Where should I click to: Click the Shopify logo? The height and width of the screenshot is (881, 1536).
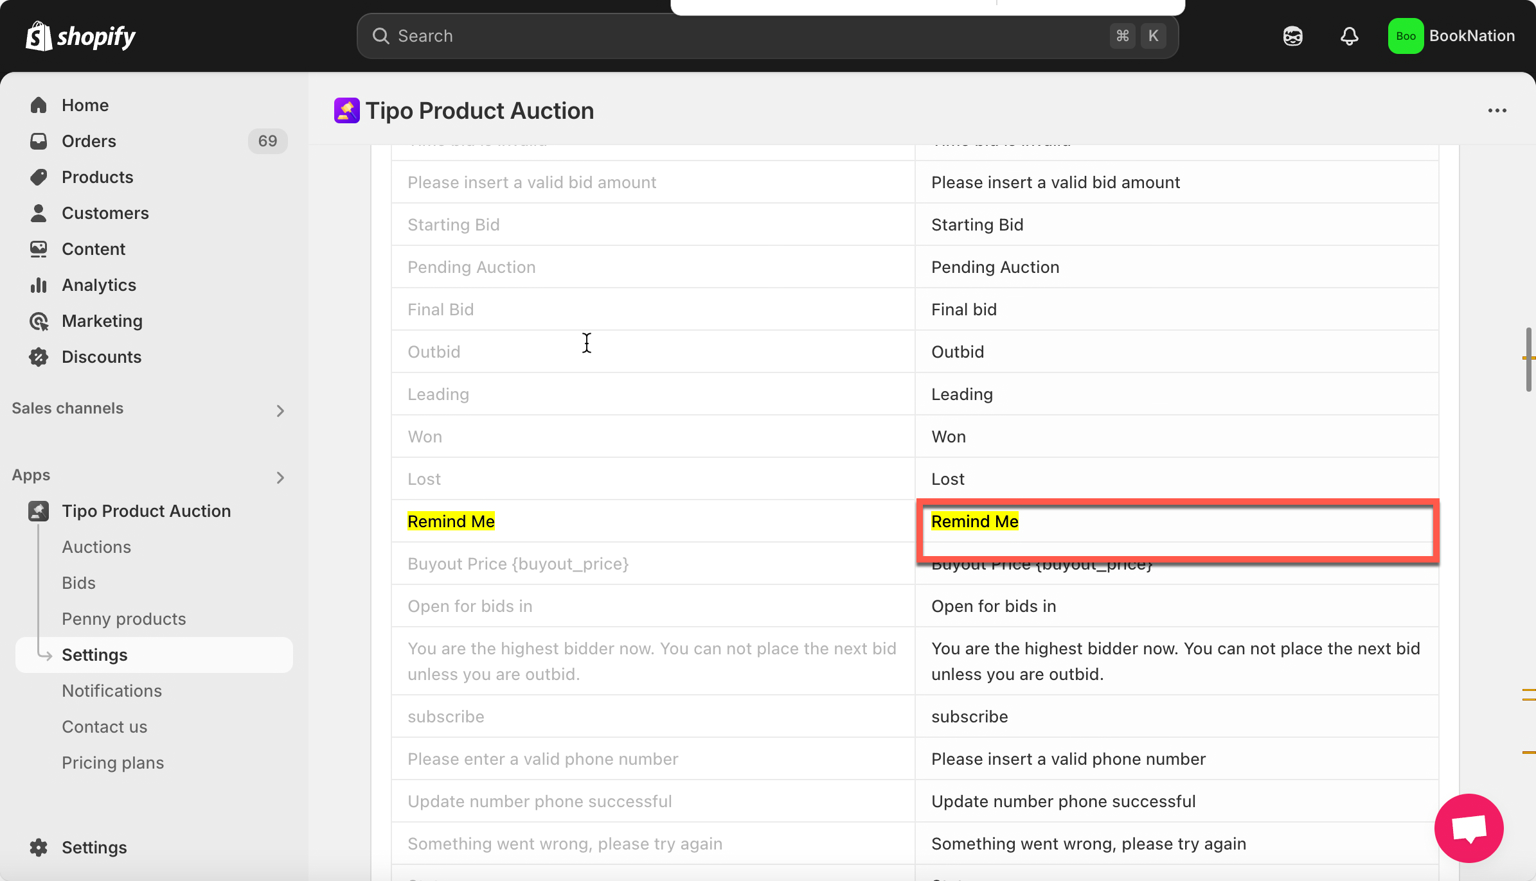[80, 36]
